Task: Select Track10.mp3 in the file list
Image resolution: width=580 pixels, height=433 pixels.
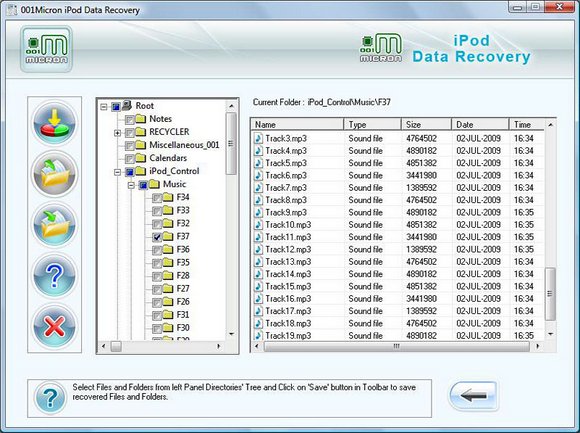Action: [289, 225]
